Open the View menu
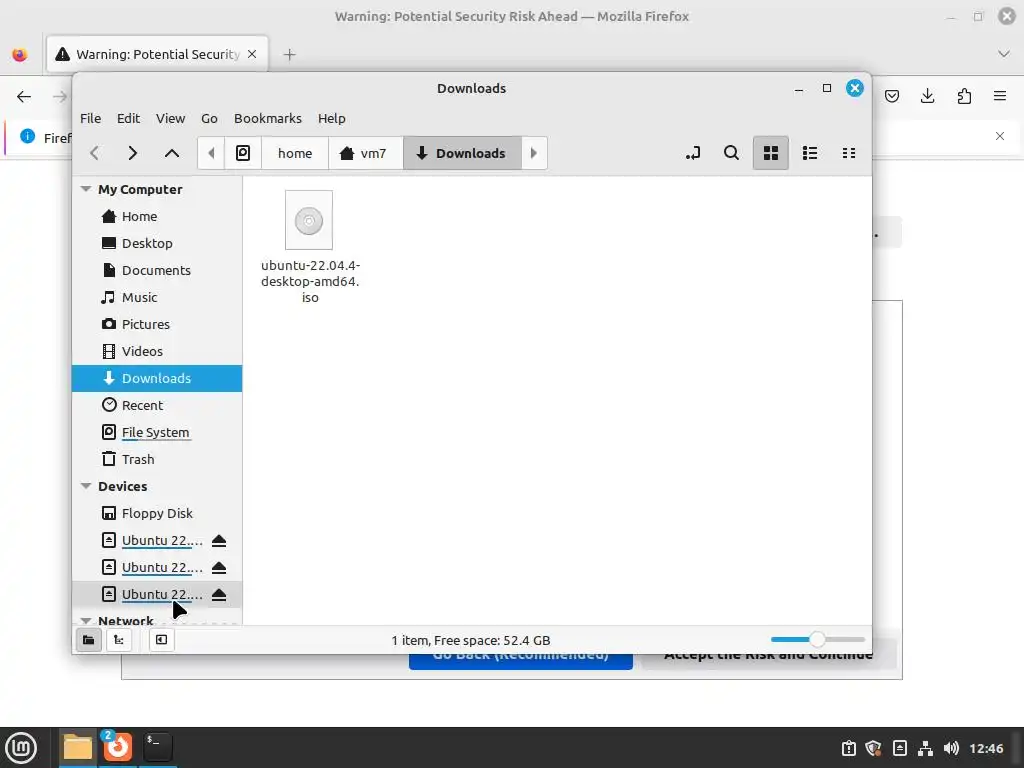The width and height of the screenshot is (1024, 768). (170, 118)
